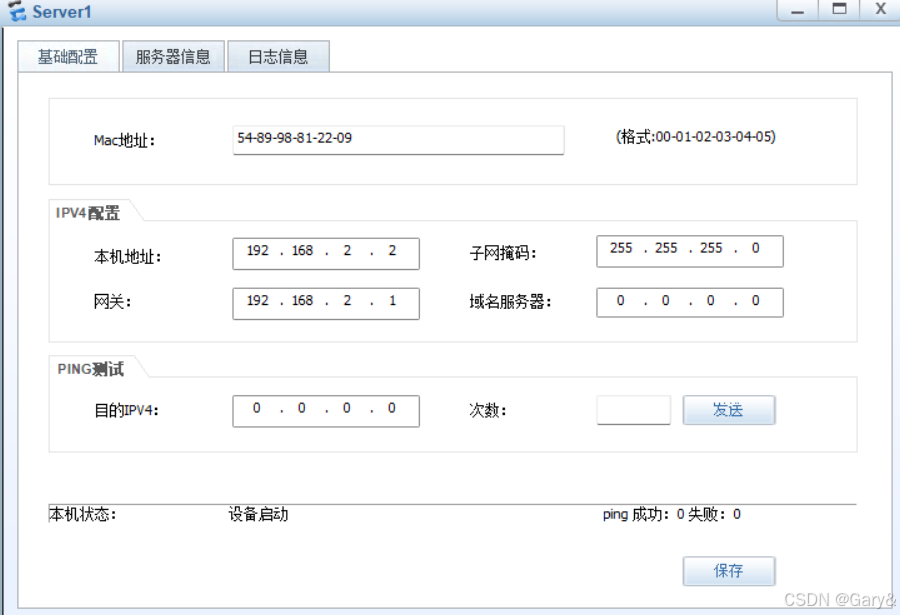Click the 本机地址 label
This screenshot has width=900, height=615.
click(x=127, y=256)
